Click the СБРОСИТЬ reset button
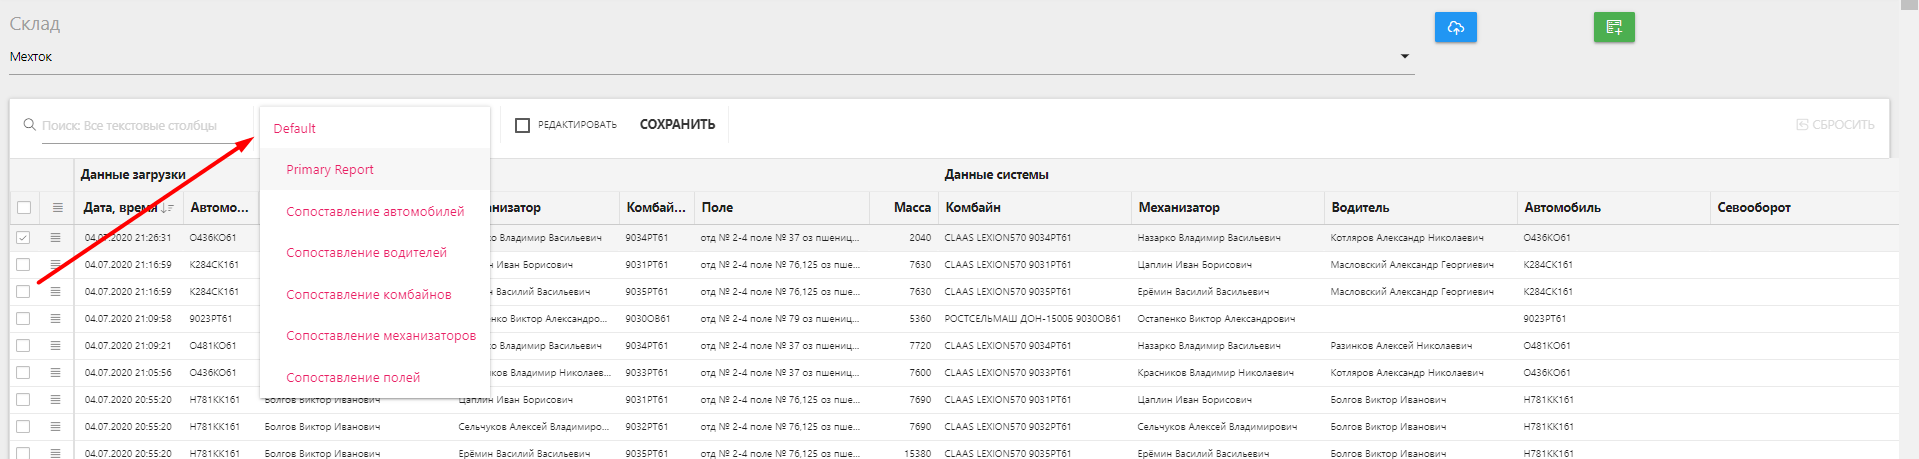This screenshot has width=1919, height=459. (1835, 125)
